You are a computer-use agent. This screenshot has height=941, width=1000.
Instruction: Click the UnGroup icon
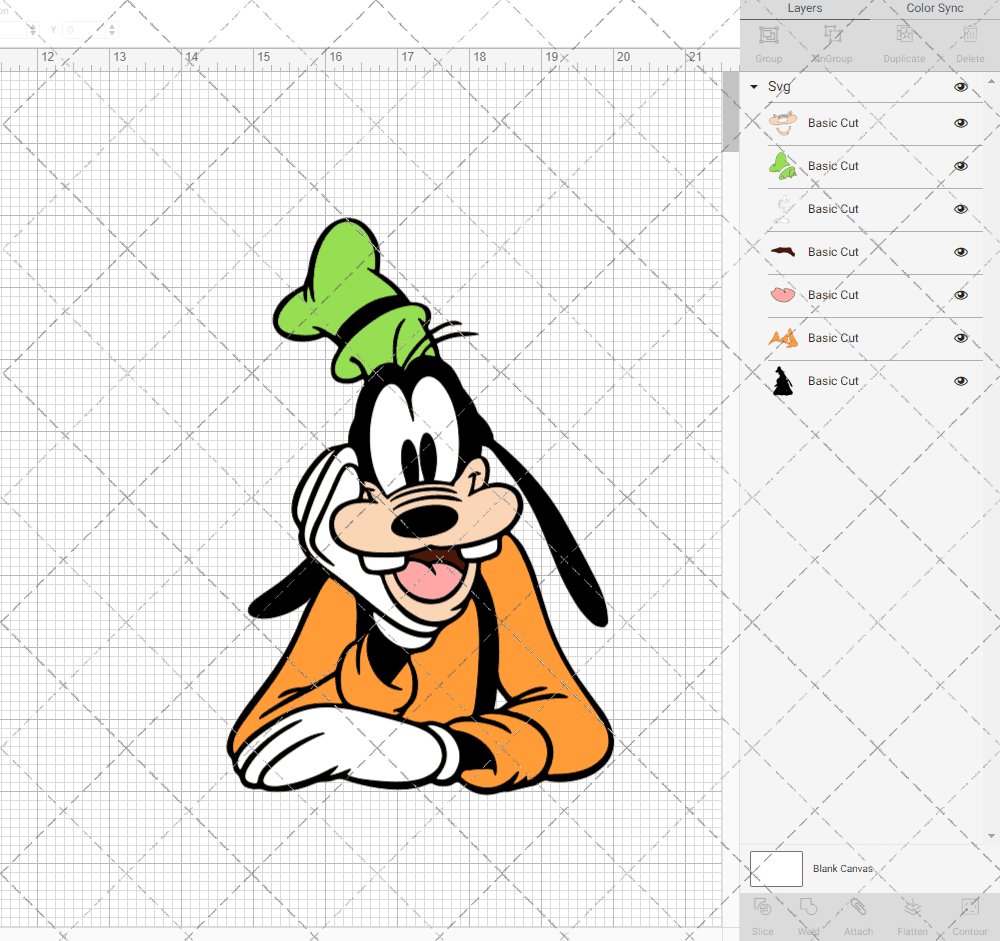832,34
